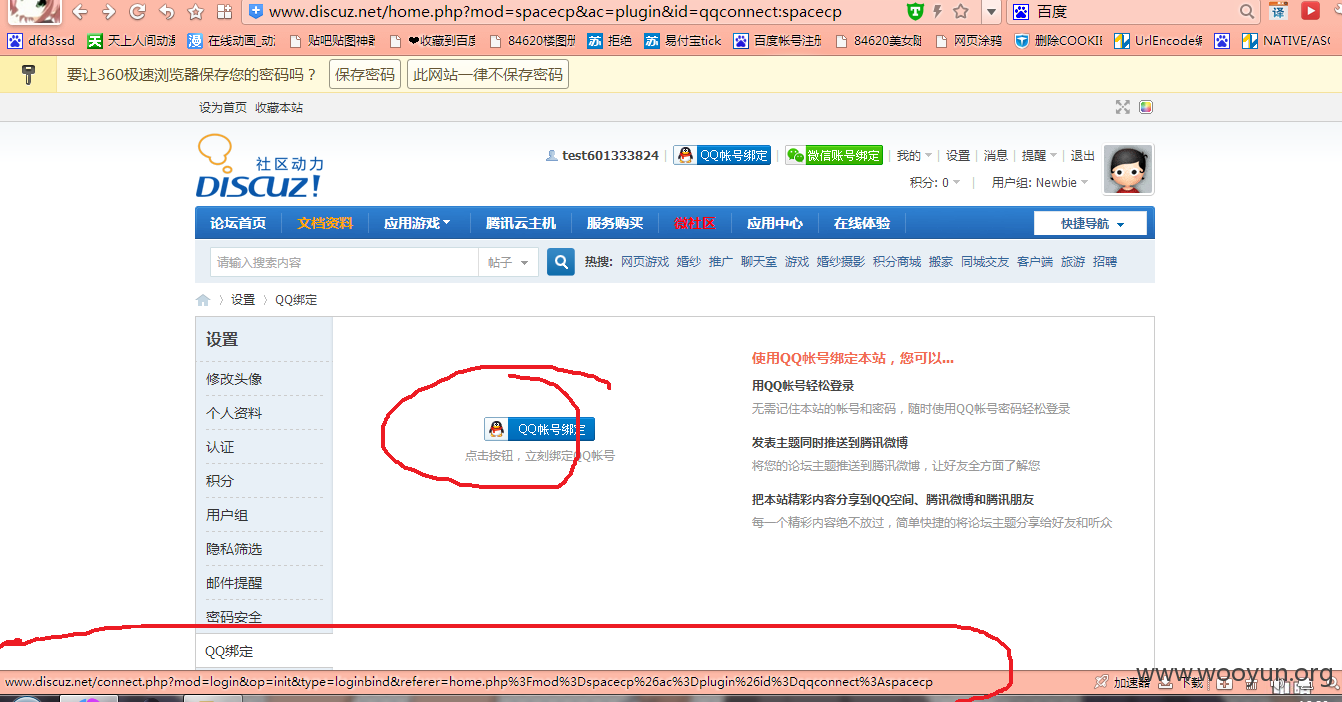Click the header QQ帐号绑定 penguin button

[722, 155]
